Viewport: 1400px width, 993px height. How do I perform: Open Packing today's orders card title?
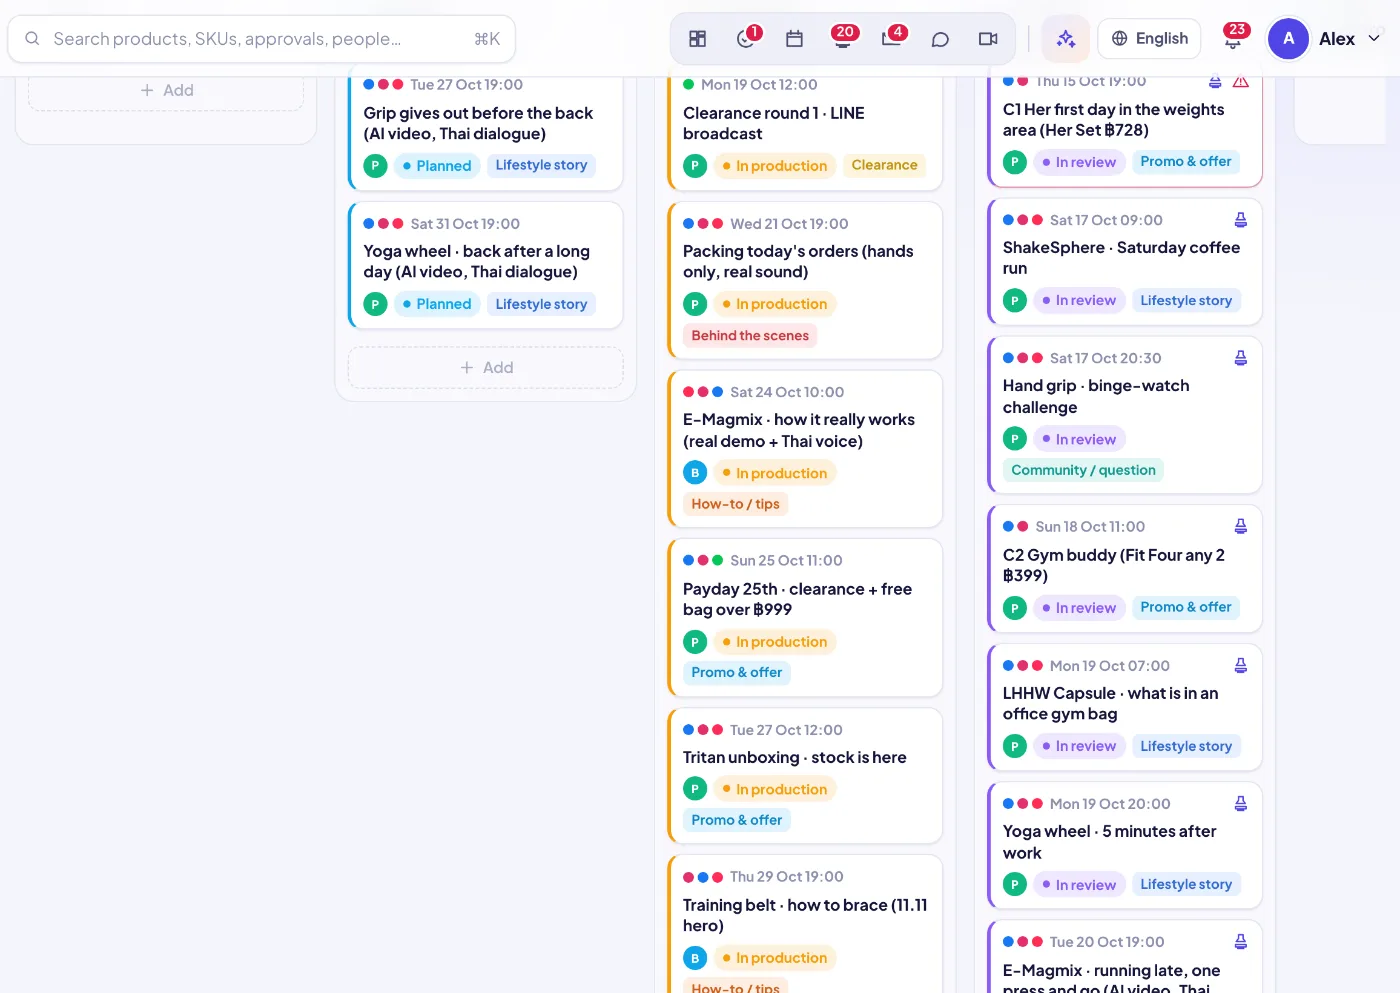(x=798, y=261)
